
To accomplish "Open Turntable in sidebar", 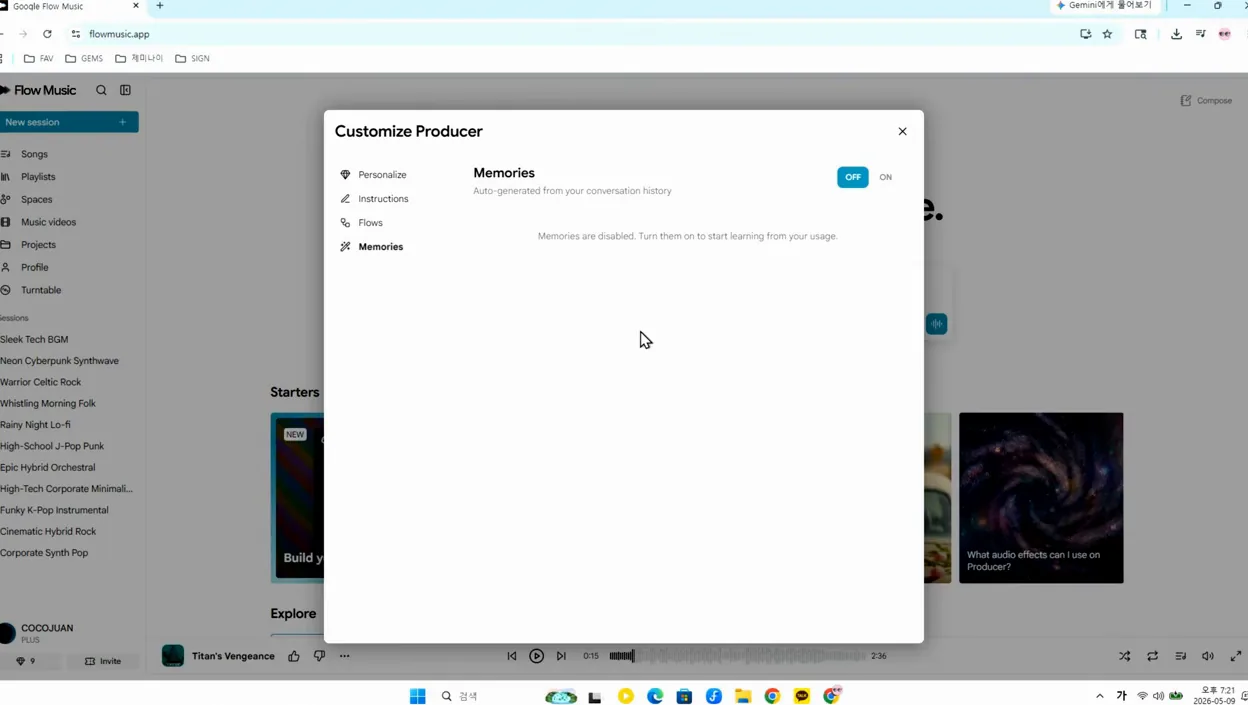I will [41, 290].
